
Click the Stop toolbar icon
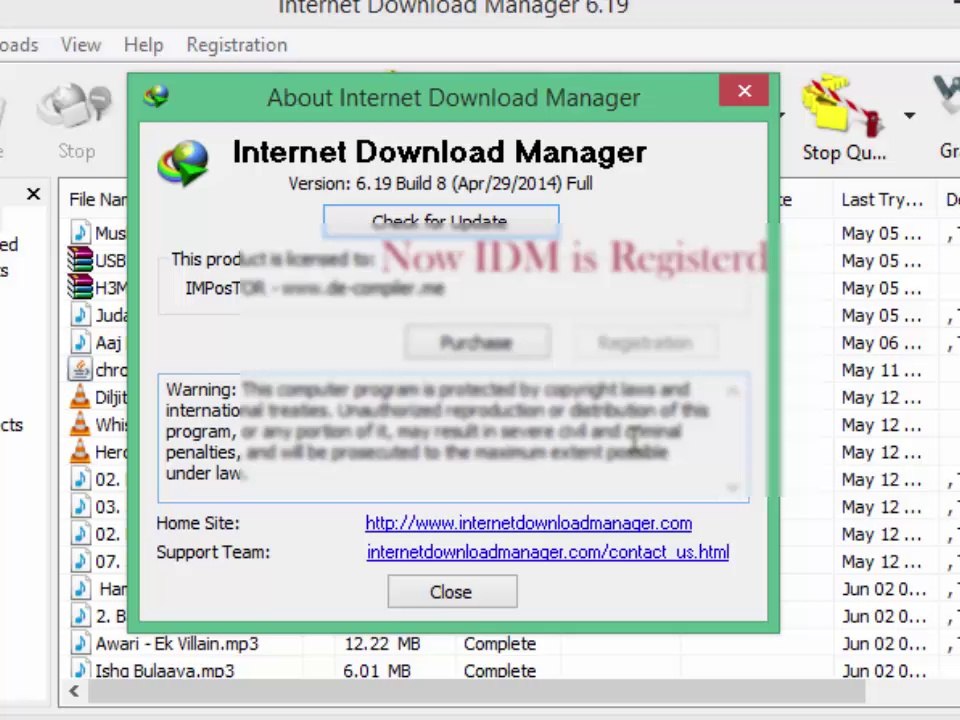[x=75, y=122]
